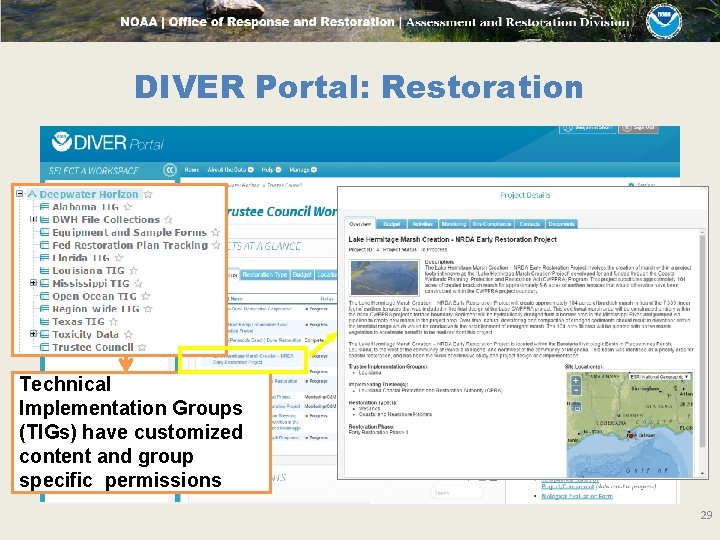The image size is (720, 540).
Task: Toggle the star next to Trustee Council
Action: [142, 347]
